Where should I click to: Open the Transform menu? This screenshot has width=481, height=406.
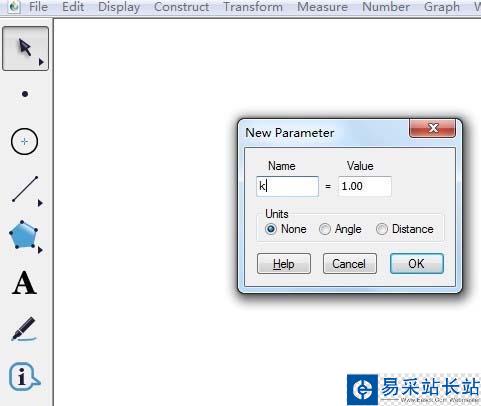click(x=253, y=7)
